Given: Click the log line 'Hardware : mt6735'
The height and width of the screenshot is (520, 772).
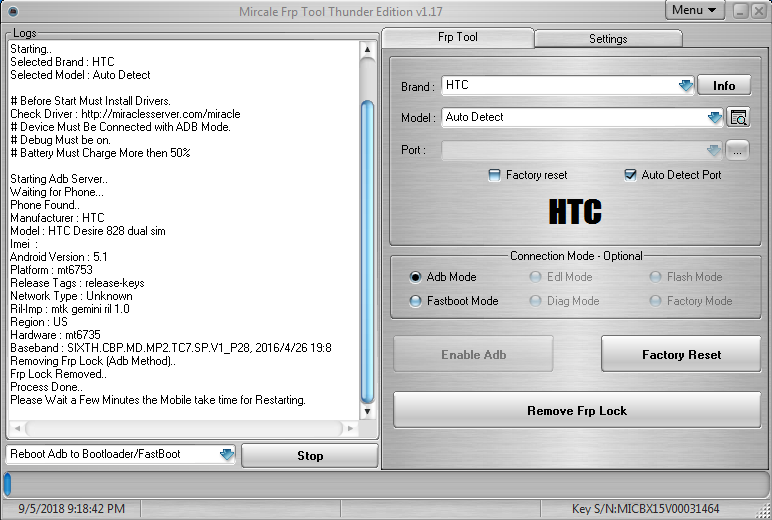Looking at the screenshot, I should pos(55,335).
